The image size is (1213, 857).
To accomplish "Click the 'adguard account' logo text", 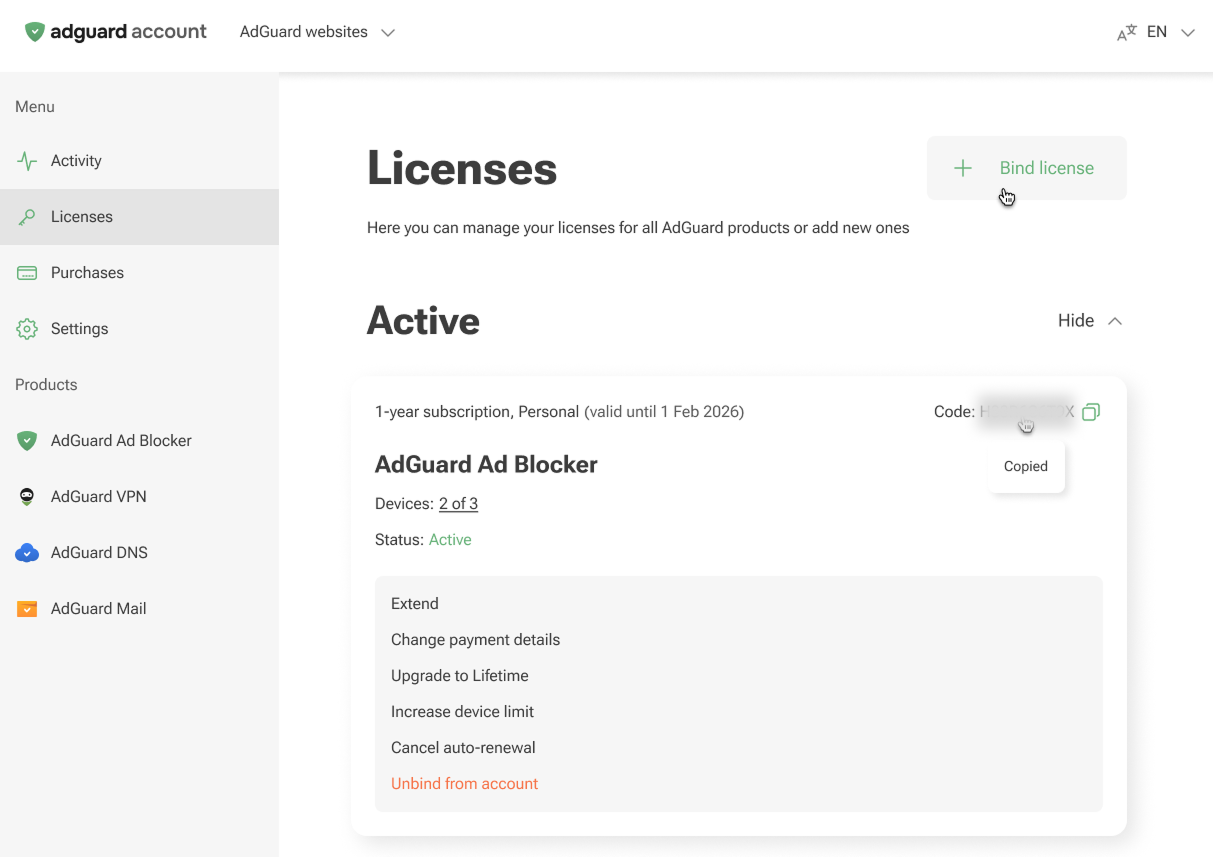I will click(128, 32).
